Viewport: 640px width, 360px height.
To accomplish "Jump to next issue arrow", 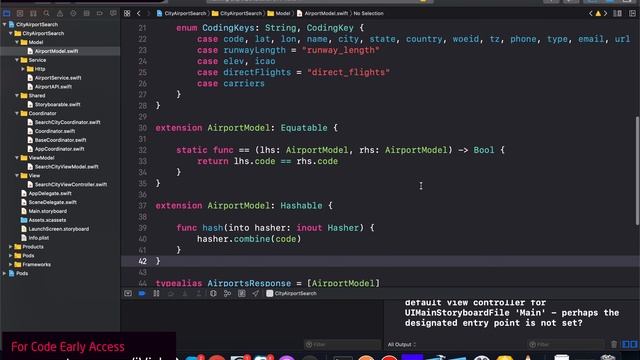I will [606, 13].
